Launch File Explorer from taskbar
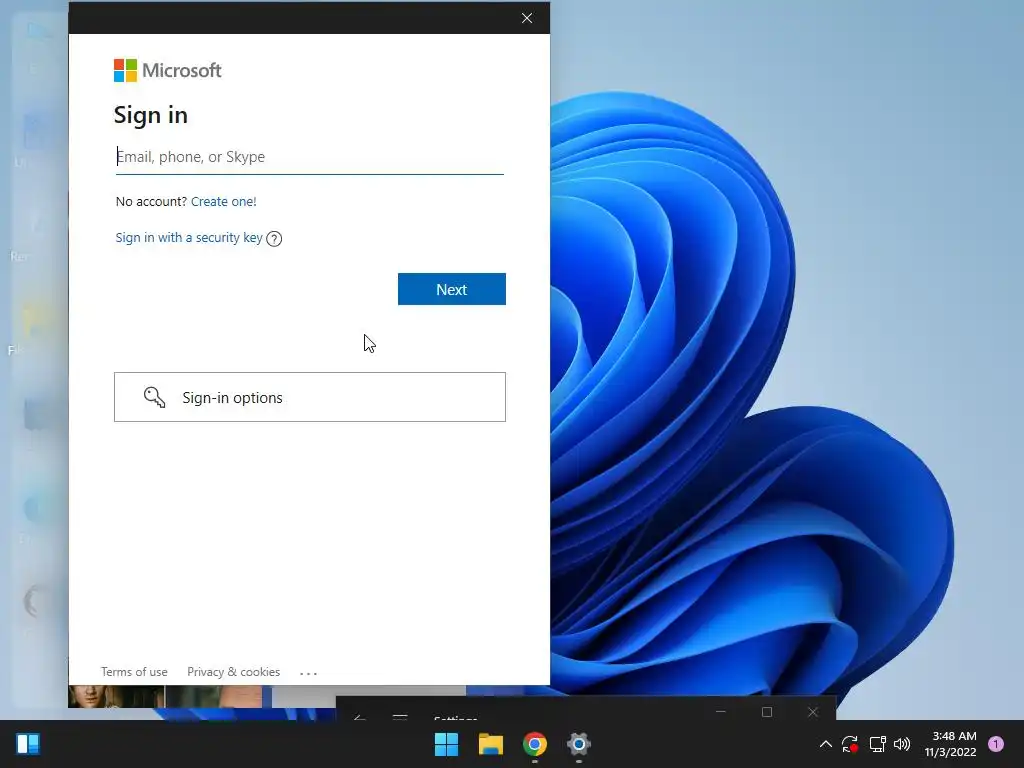1024x768 pixels. 490,744
